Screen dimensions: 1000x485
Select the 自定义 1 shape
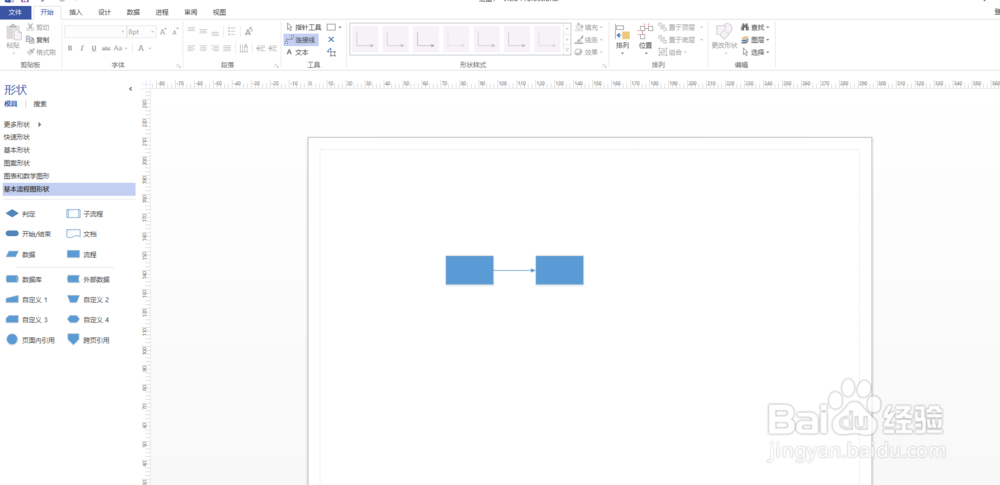click(x=26, y=299)
